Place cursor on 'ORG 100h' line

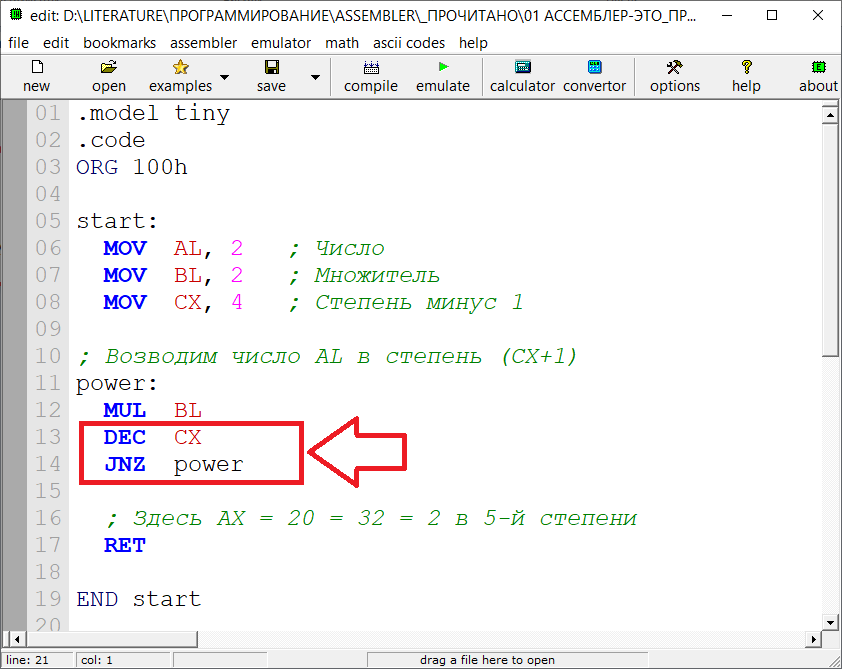pyautogui.click(x=132, y=168)
